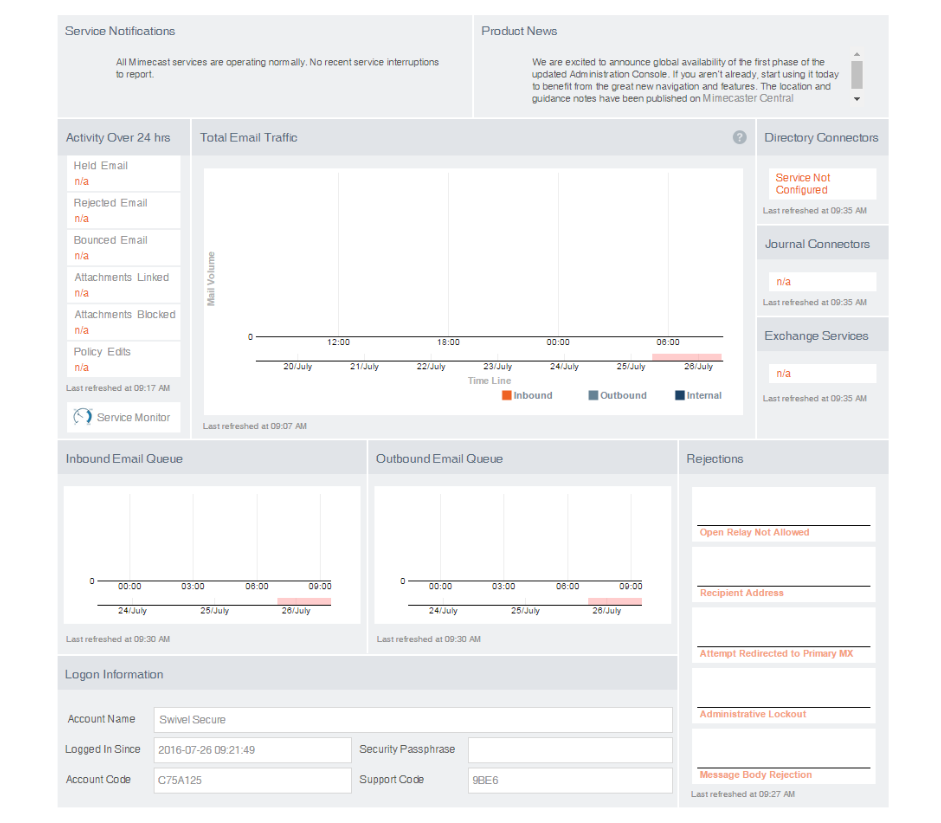Open the Mimecaster Central link
941x823 pixels.
(747, 98)
